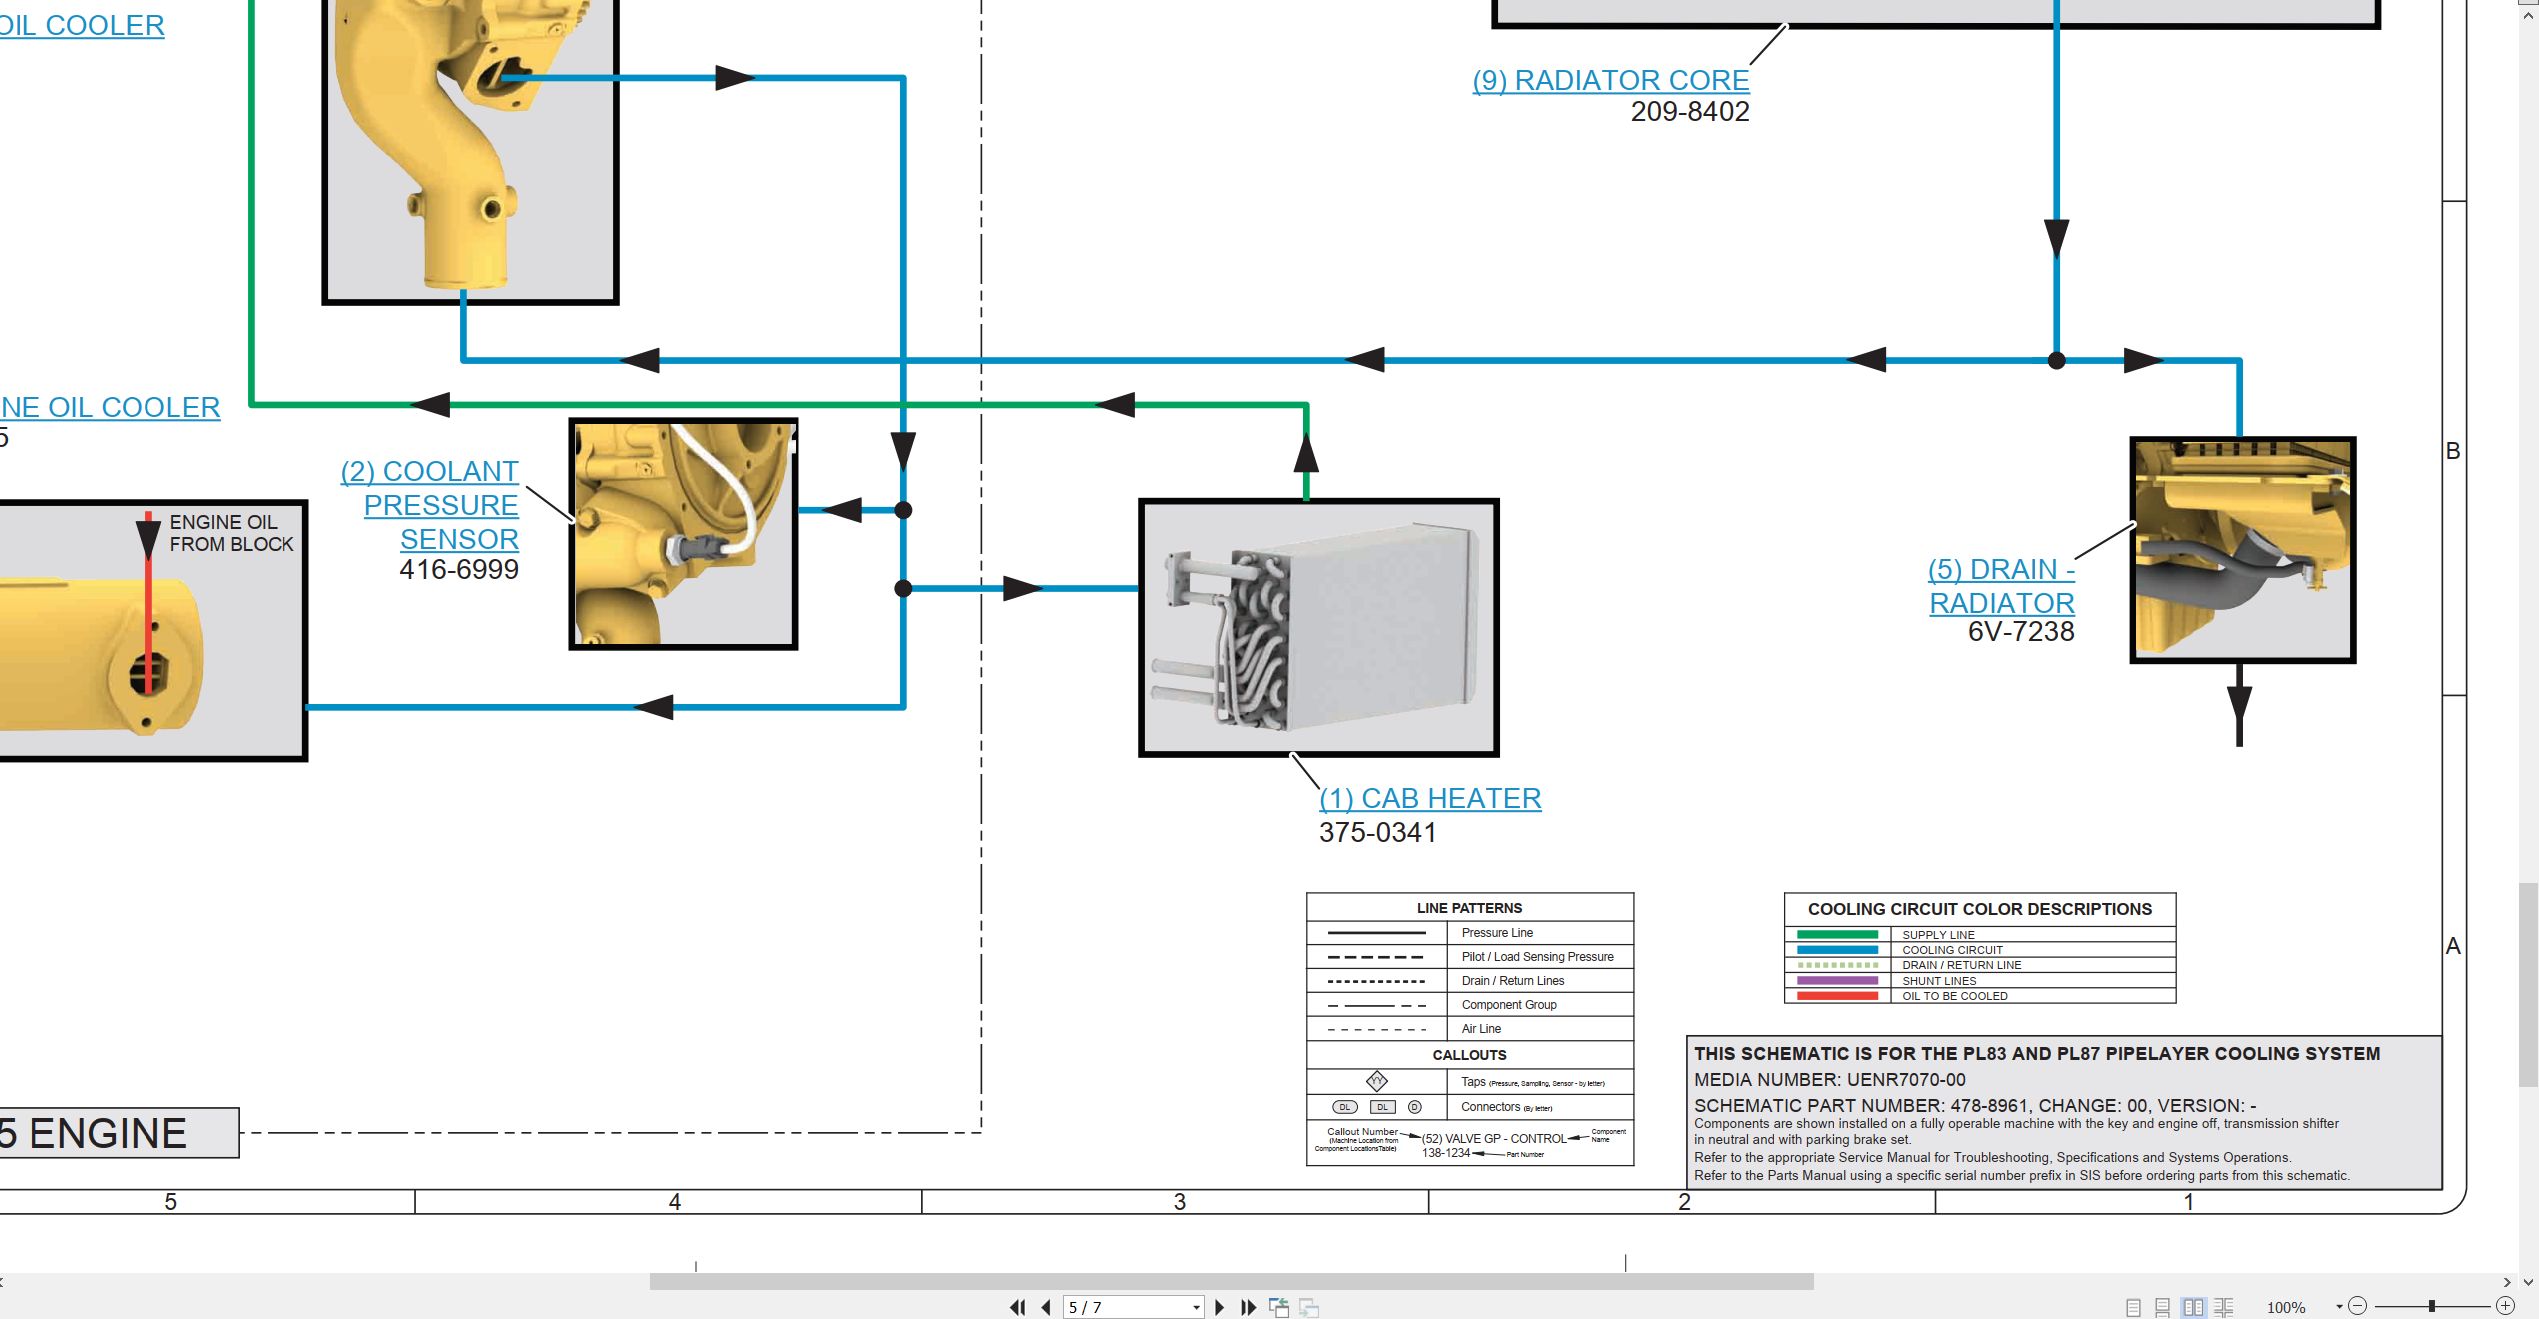The image size is (2539, 1319).
Task: Select the facing pages view
Action: pos(2193,1307)
